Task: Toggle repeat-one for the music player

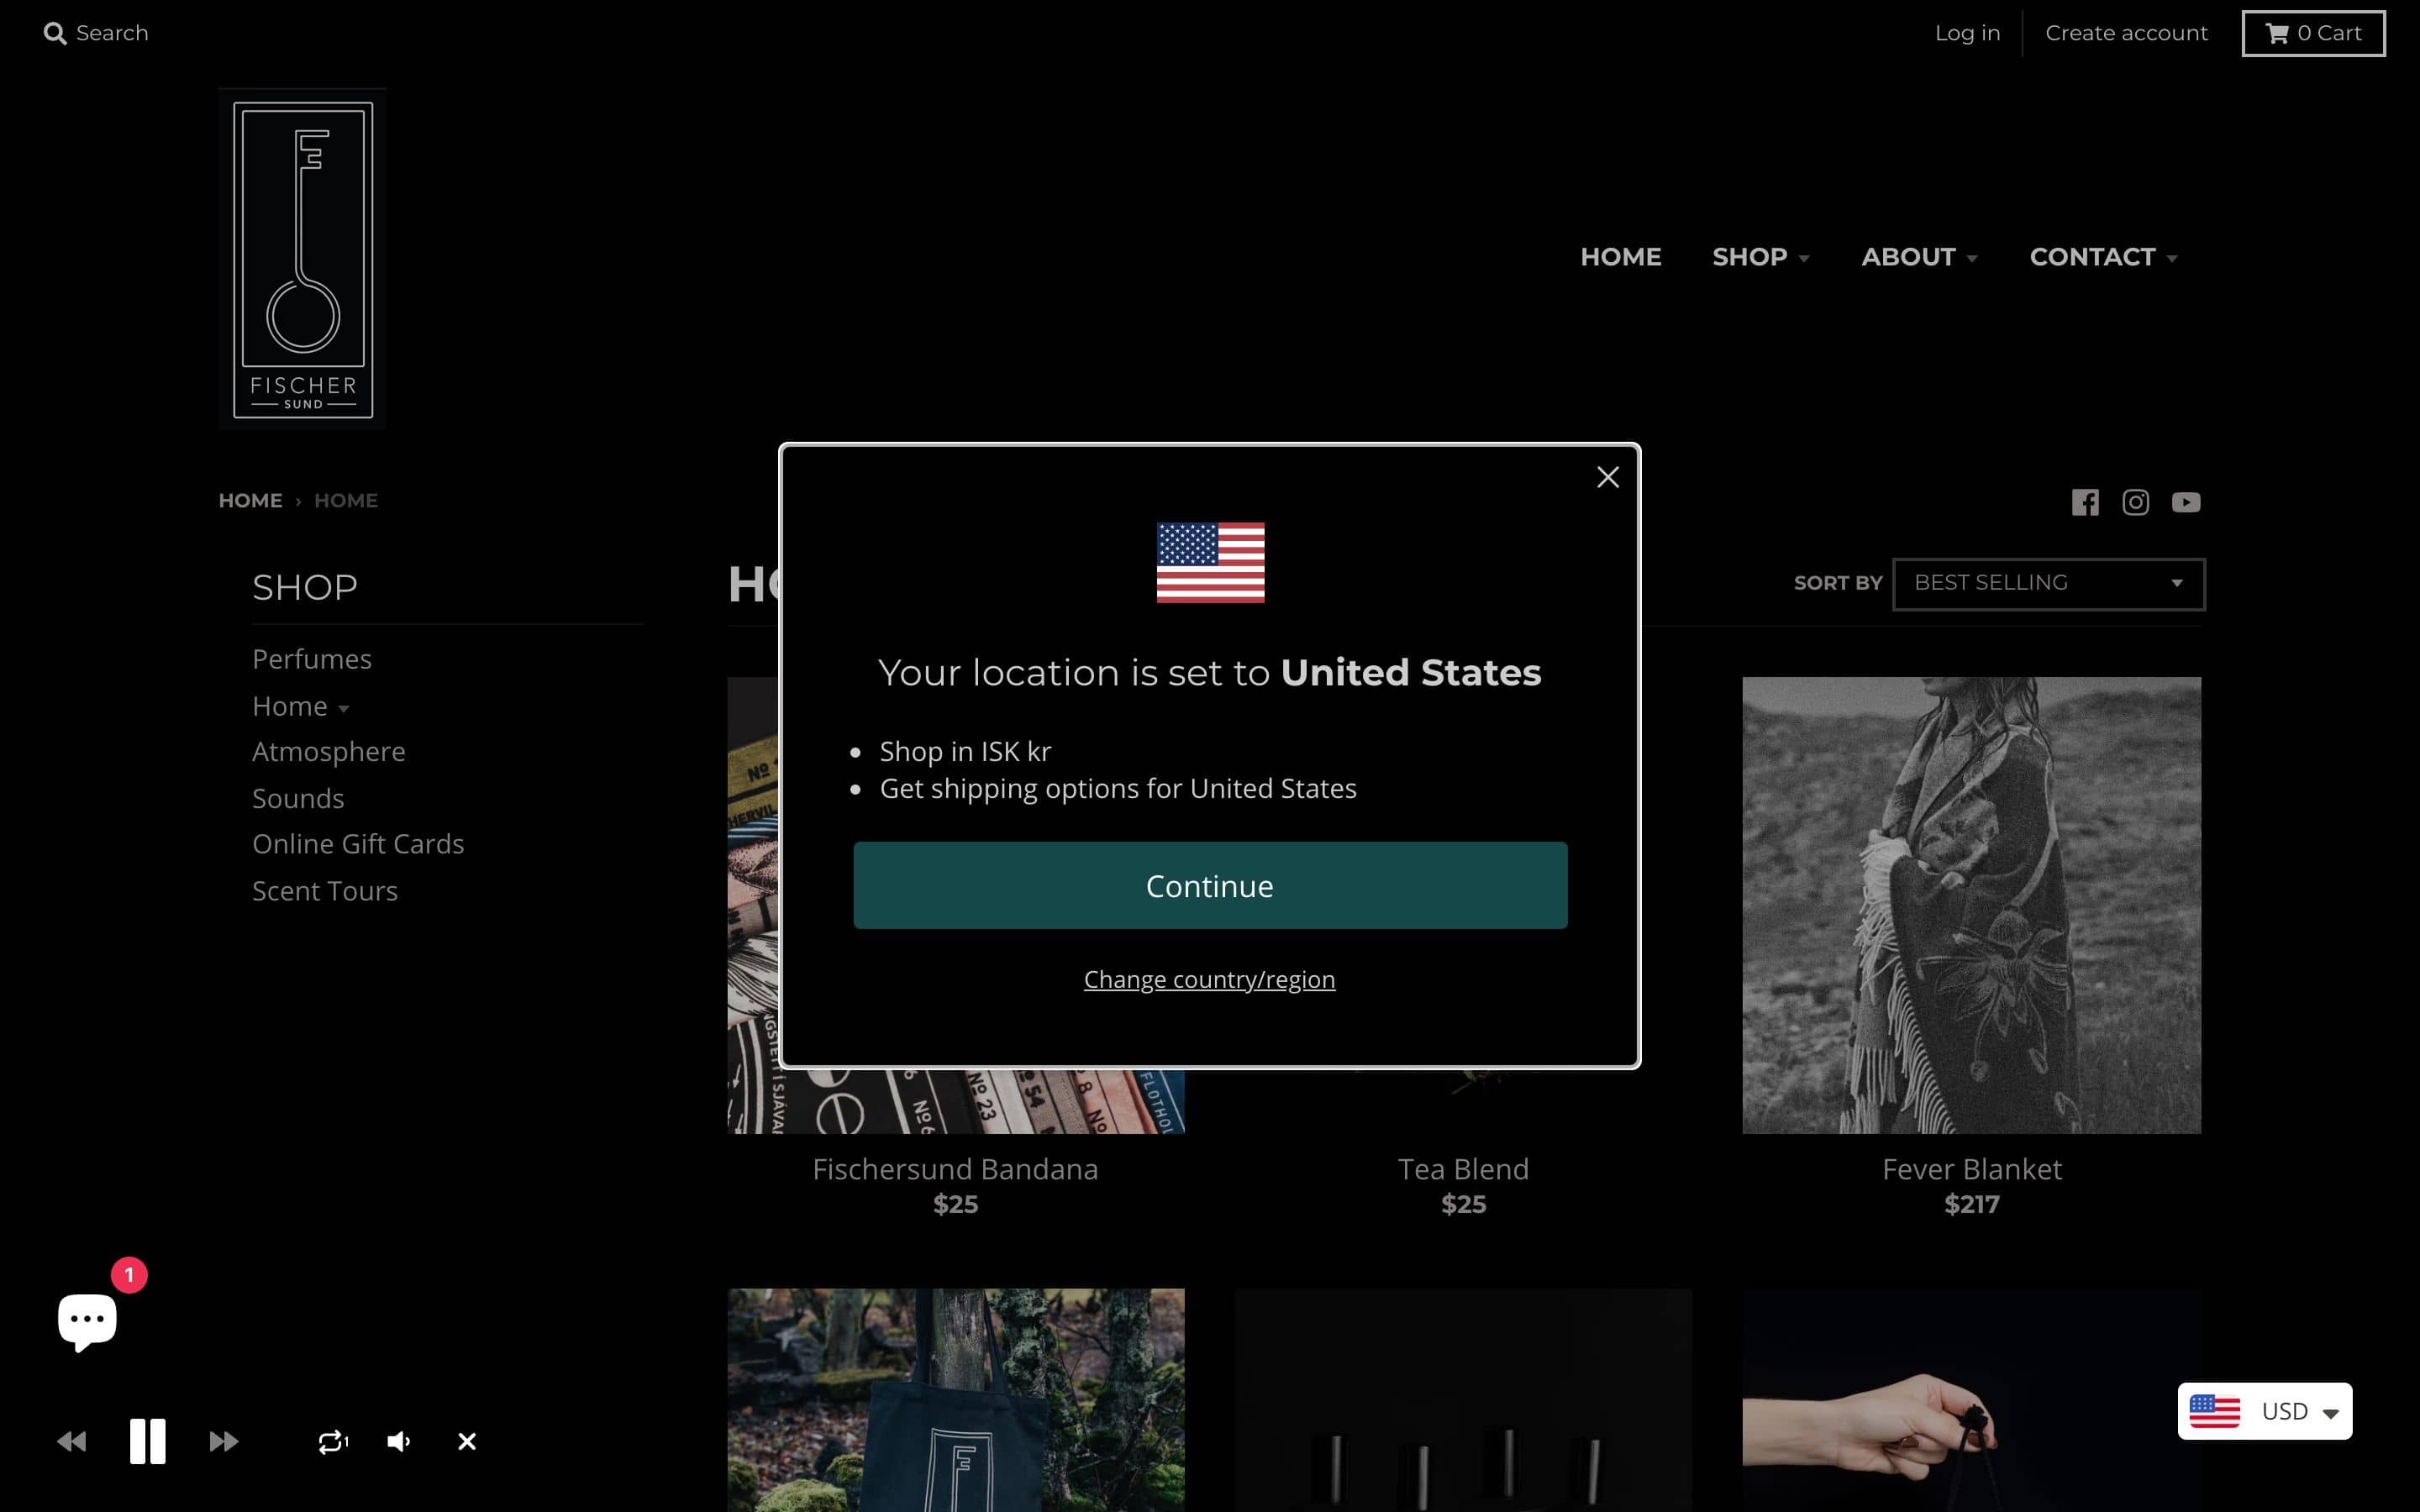Action: [333, 1441]
